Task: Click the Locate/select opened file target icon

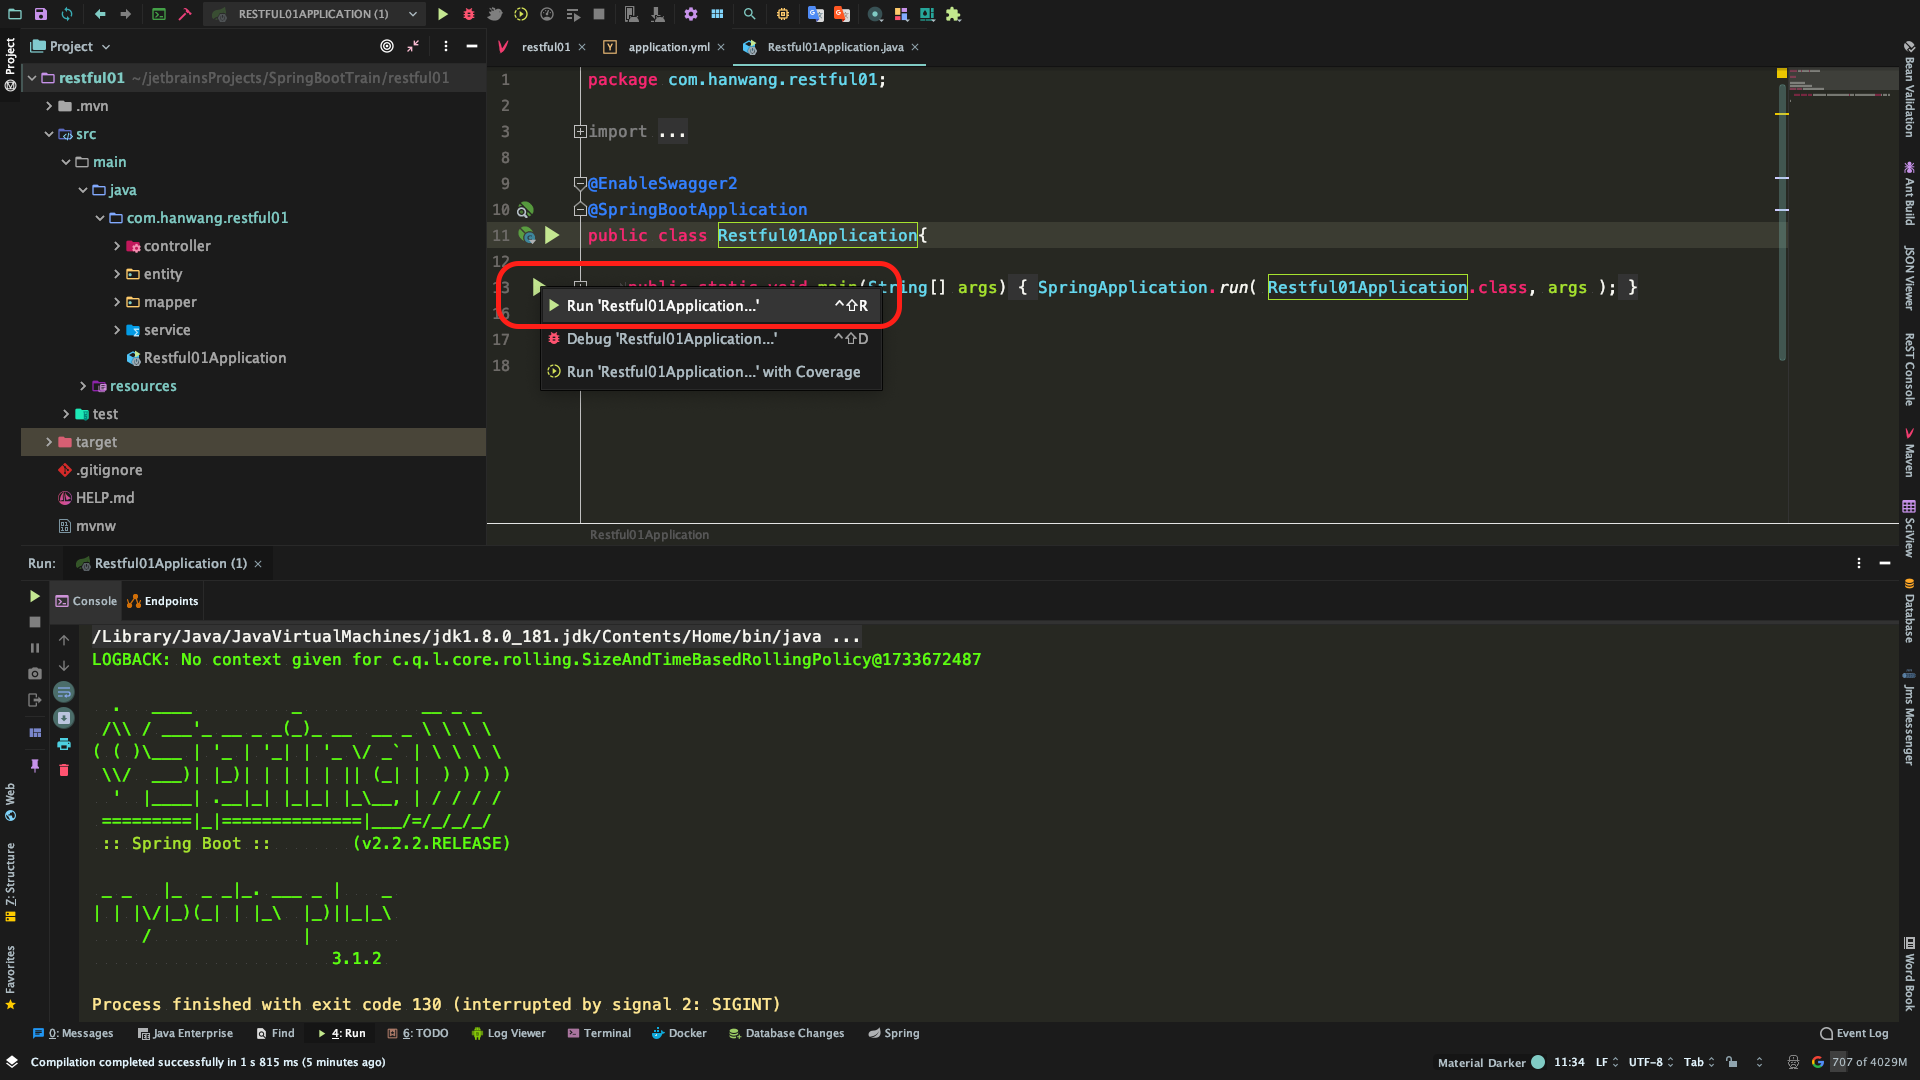Action: pos(387,46)
